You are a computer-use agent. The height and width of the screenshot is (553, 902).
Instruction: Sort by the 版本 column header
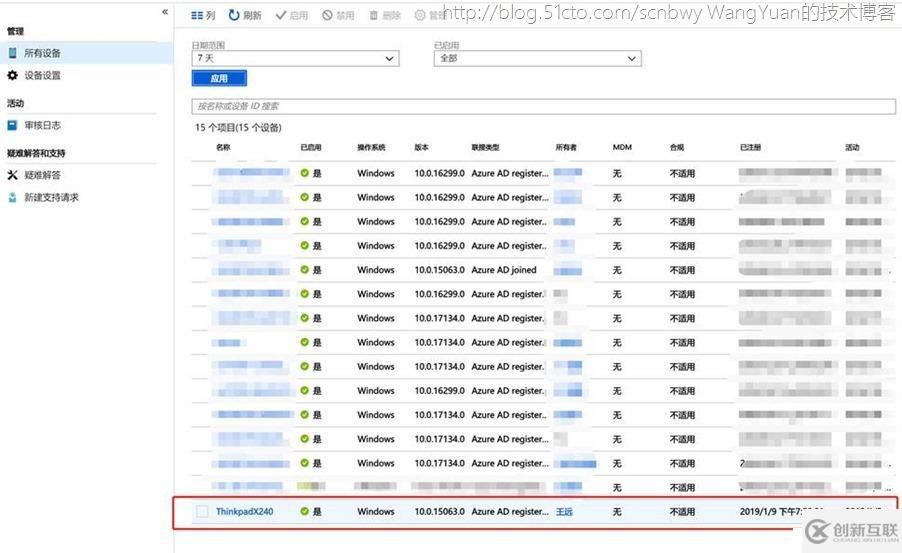422,147
